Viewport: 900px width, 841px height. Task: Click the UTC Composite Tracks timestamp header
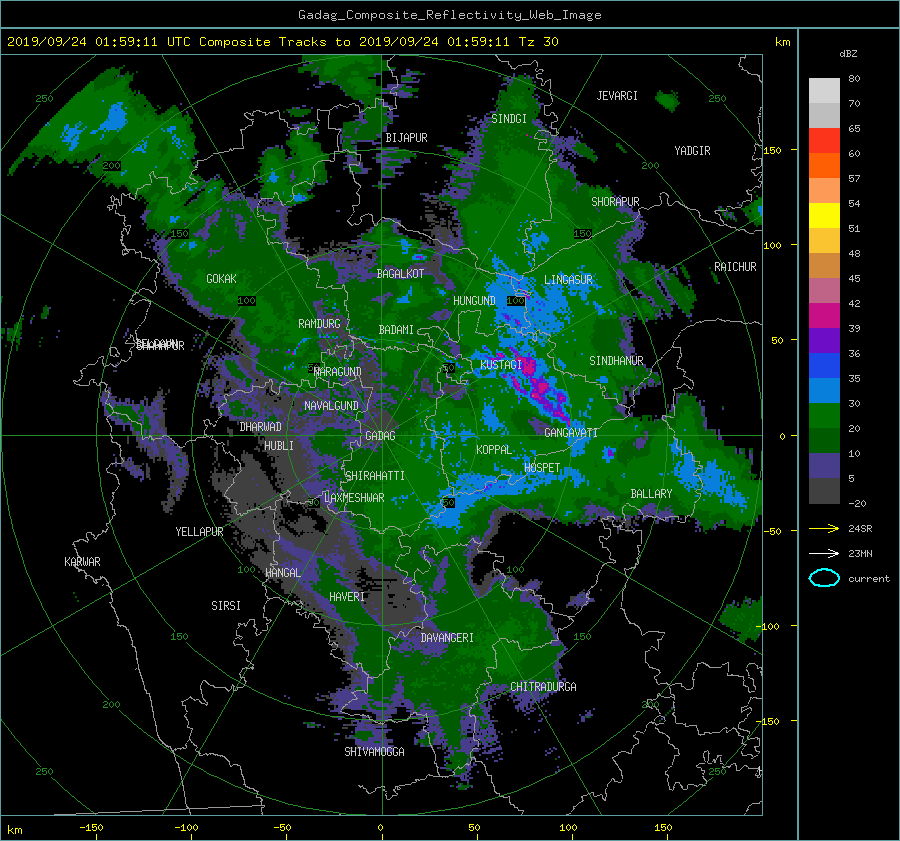(x=282, y=42)
